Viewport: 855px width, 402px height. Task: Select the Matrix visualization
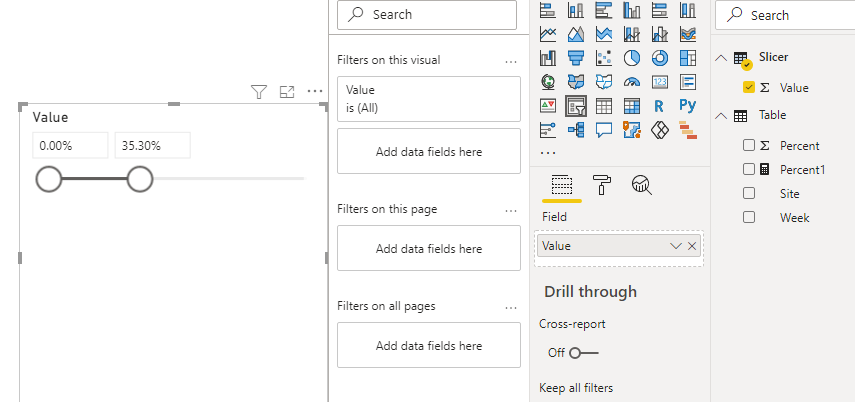pos(632,105)
